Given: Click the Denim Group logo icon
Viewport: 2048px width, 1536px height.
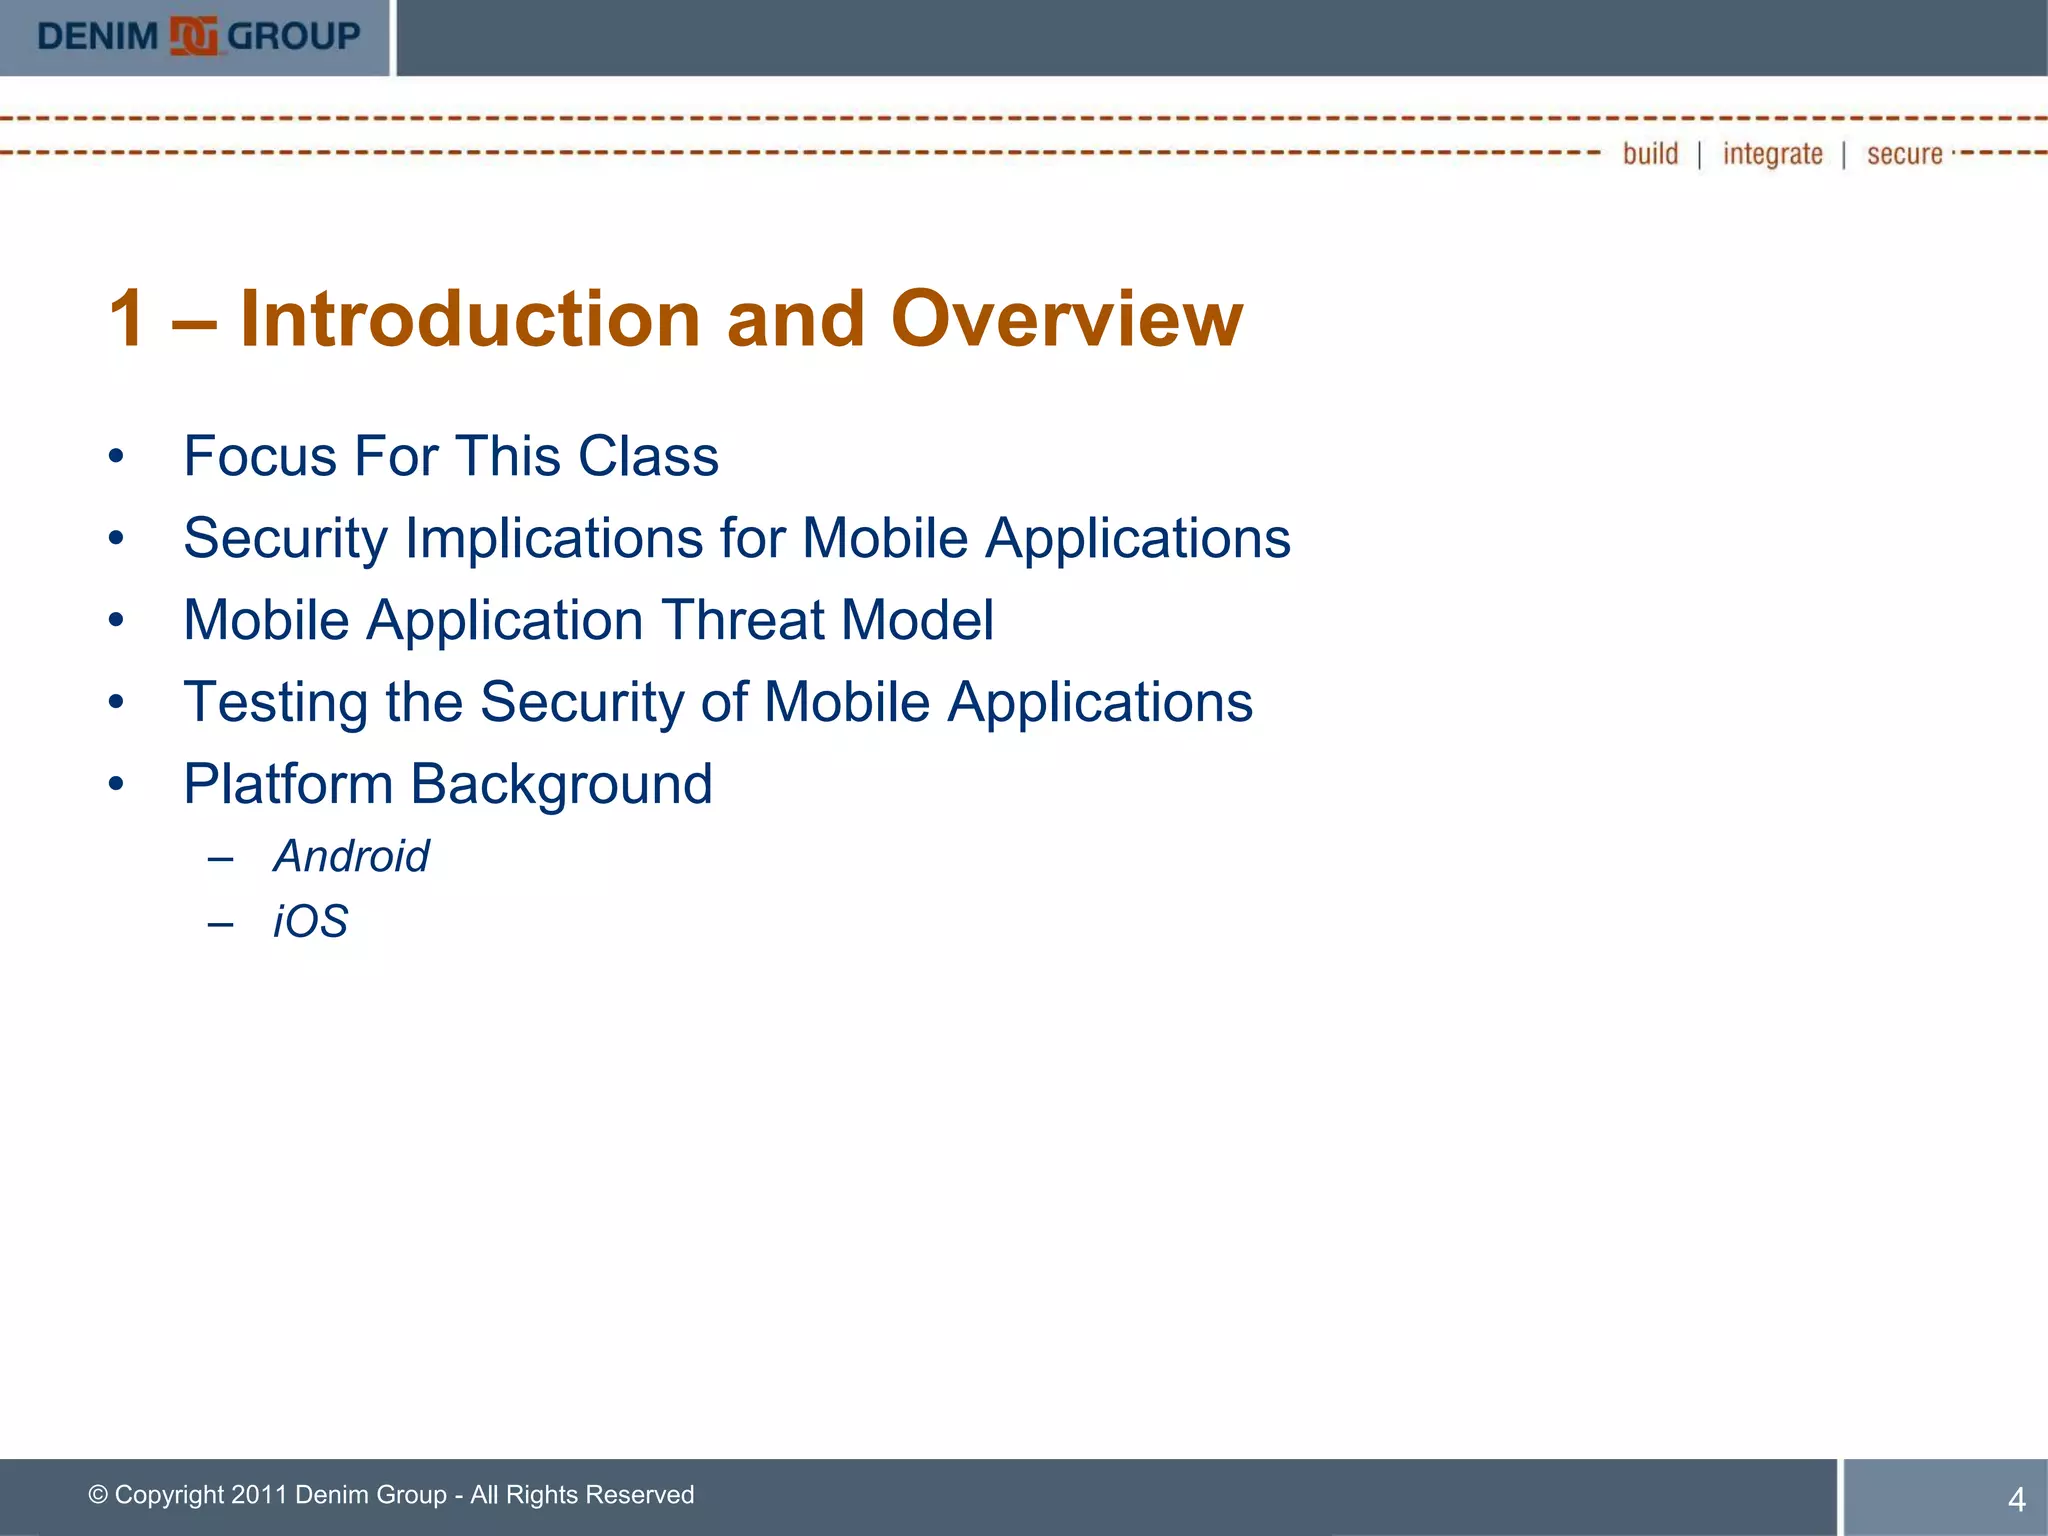Looking at the screenshot, I should click(x=193, y=37).
